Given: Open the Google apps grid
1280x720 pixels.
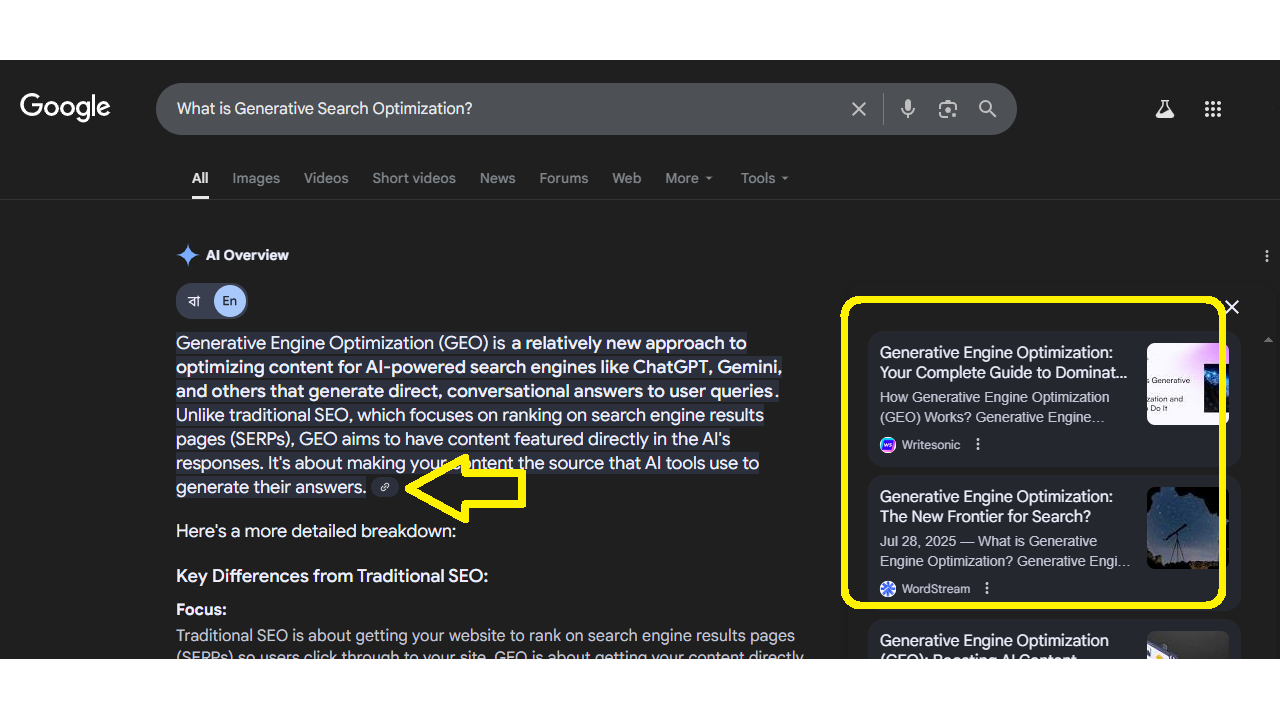Looking at the screenshot, I should click(x=1212, y=109).
